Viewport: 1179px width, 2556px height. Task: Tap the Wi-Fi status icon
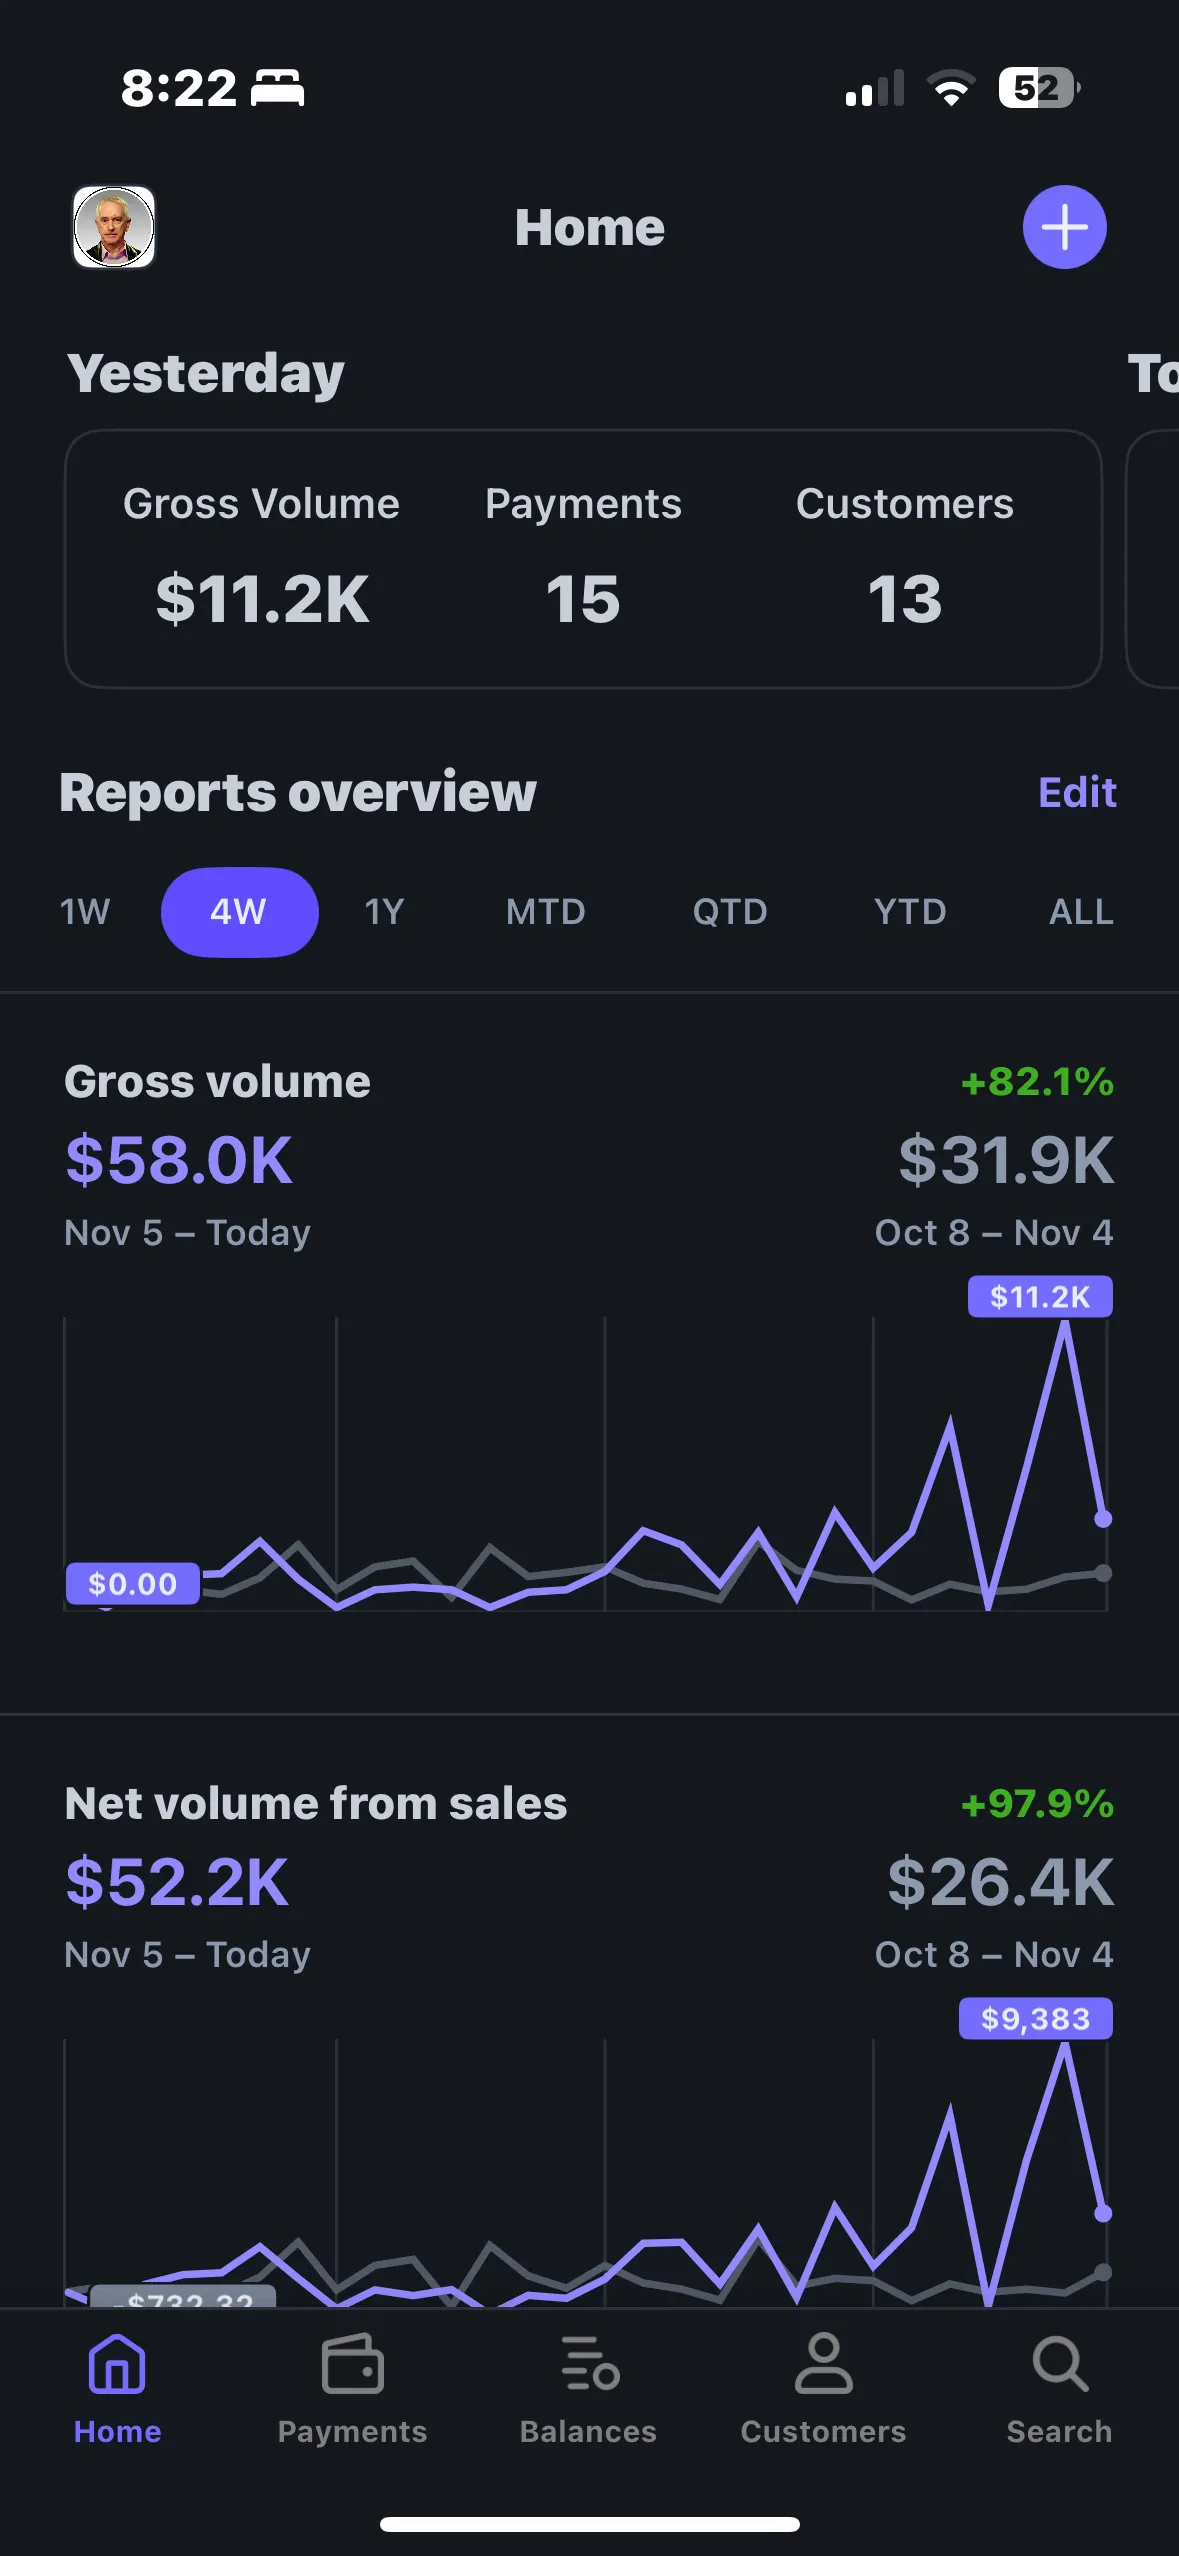tap(951, 88)
